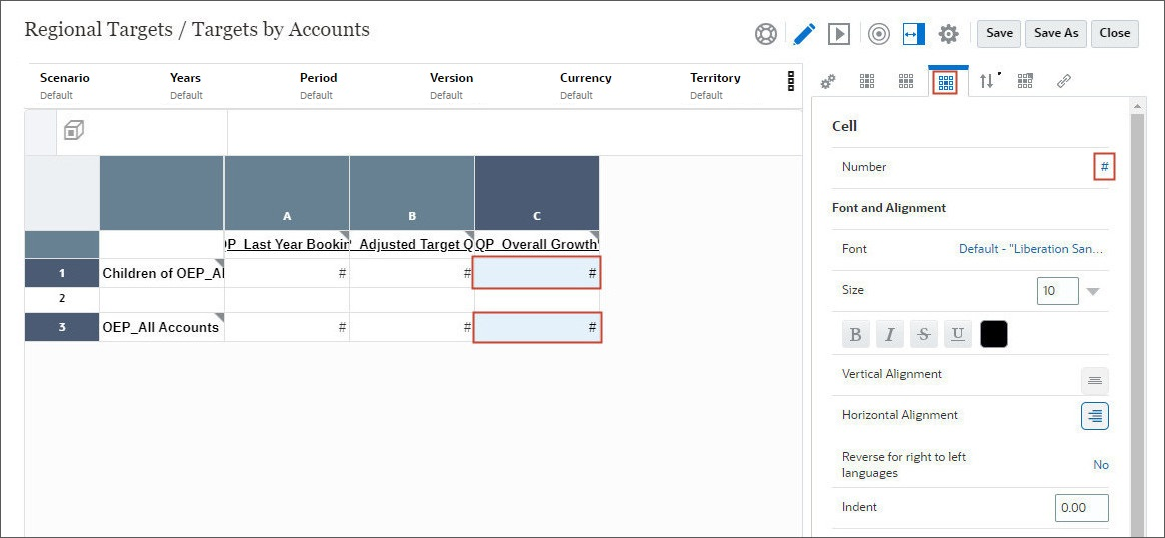Viewport: 1165px width, 538px height.
Task: Change Vertical Alignment button
Action: pos(1094,380)
